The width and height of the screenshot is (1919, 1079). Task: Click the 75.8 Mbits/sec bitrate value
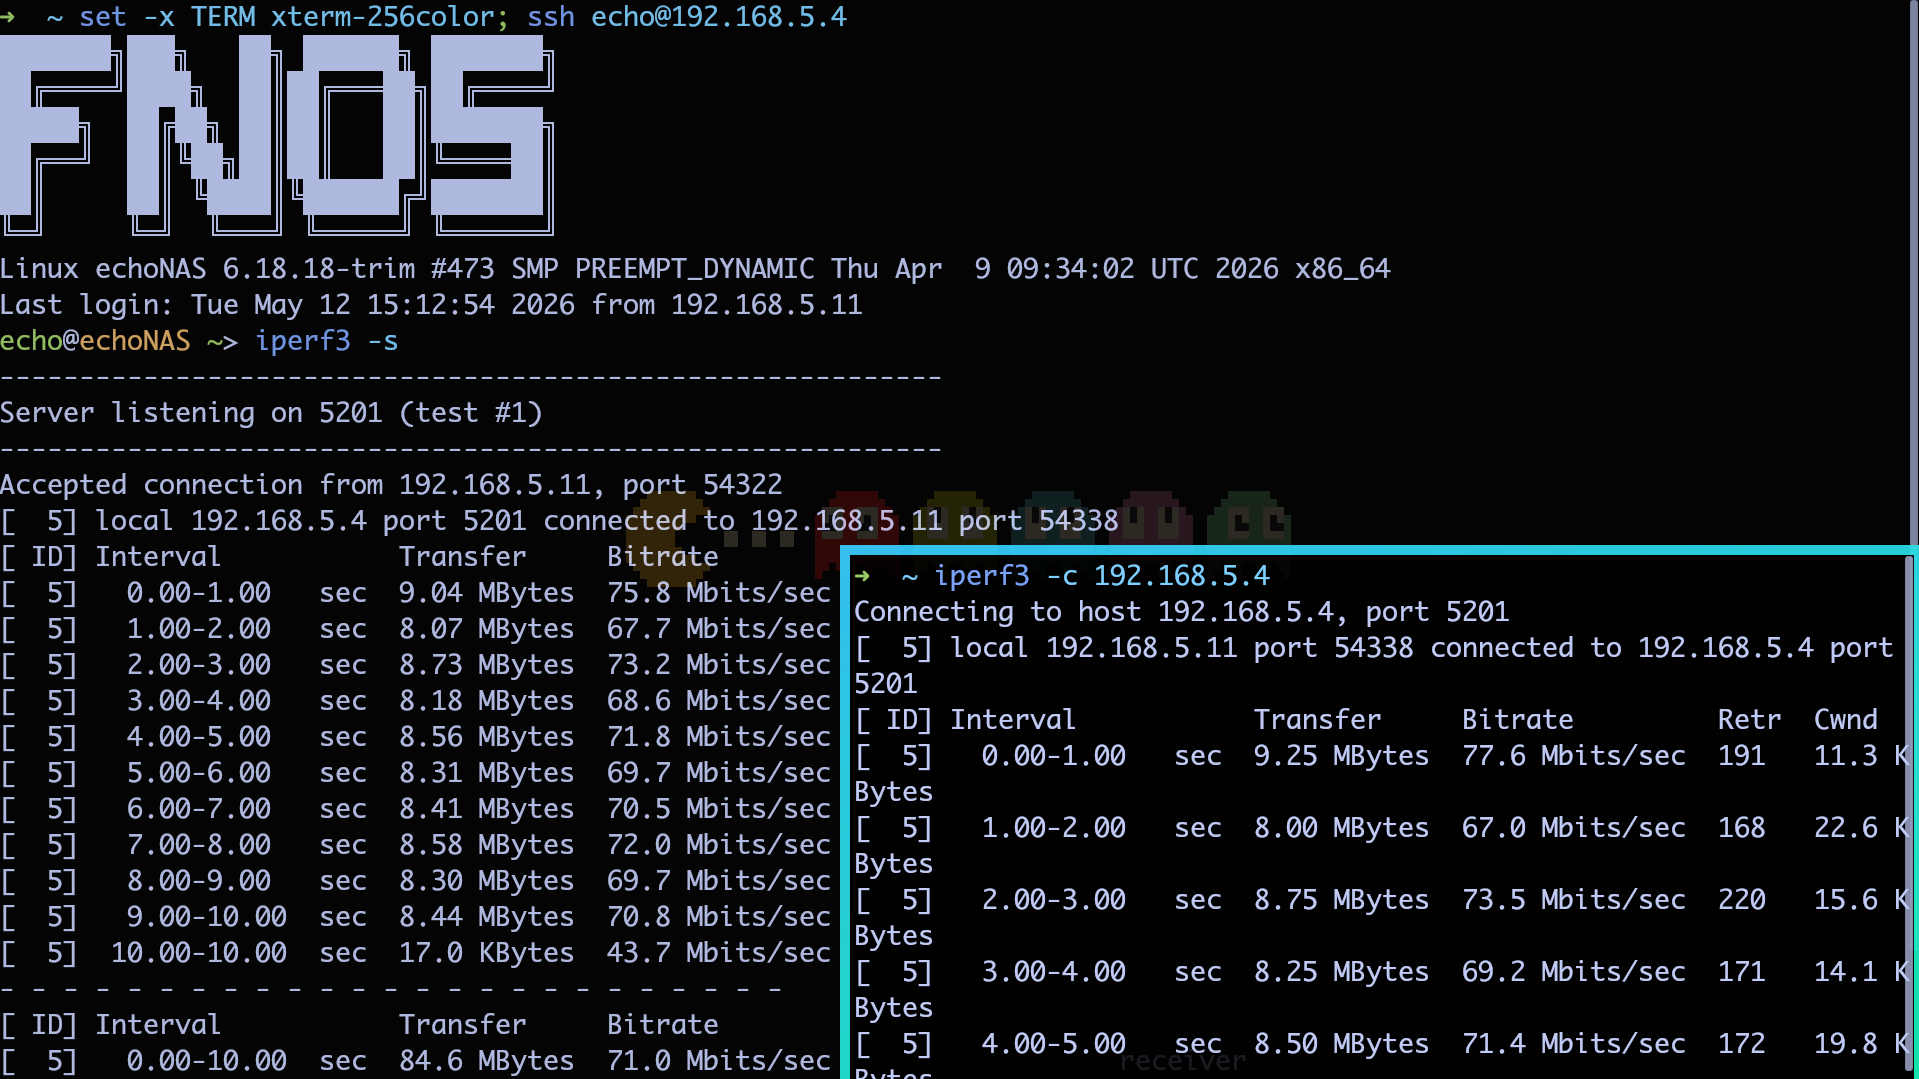[x=719, y=593]
